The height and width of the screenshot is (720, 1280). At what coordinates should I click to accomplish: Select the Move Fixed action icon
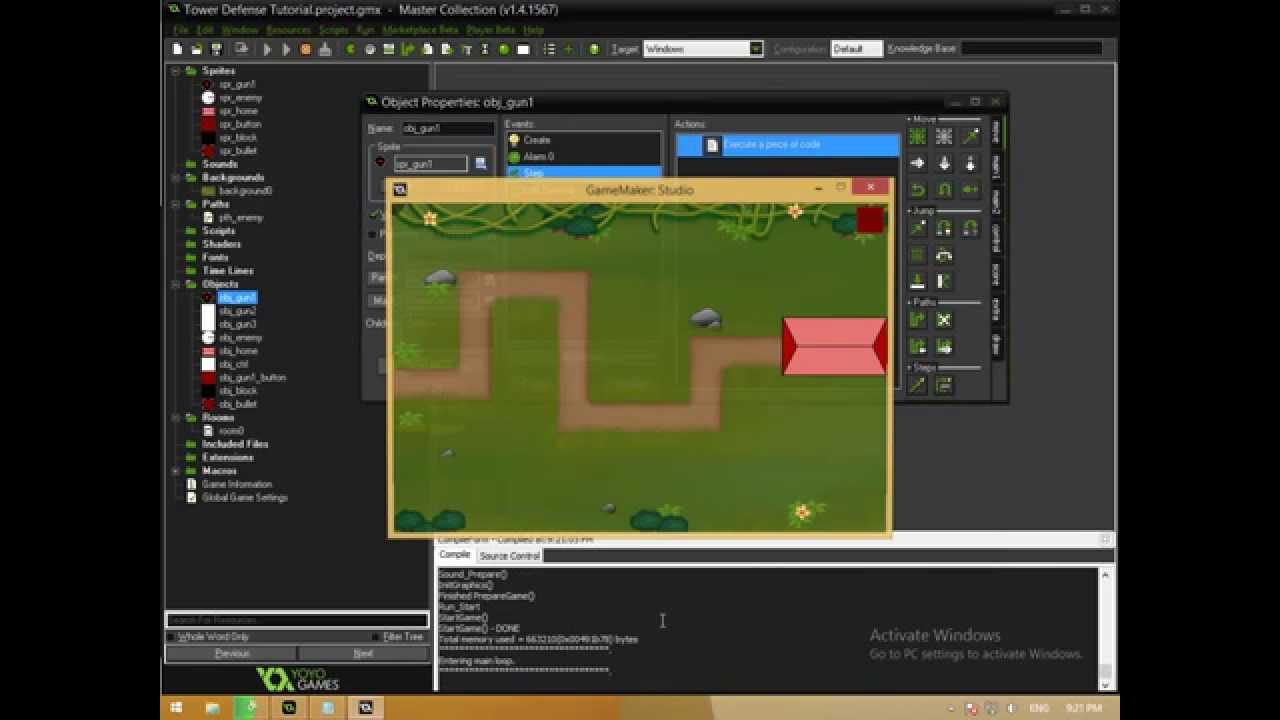917,137
